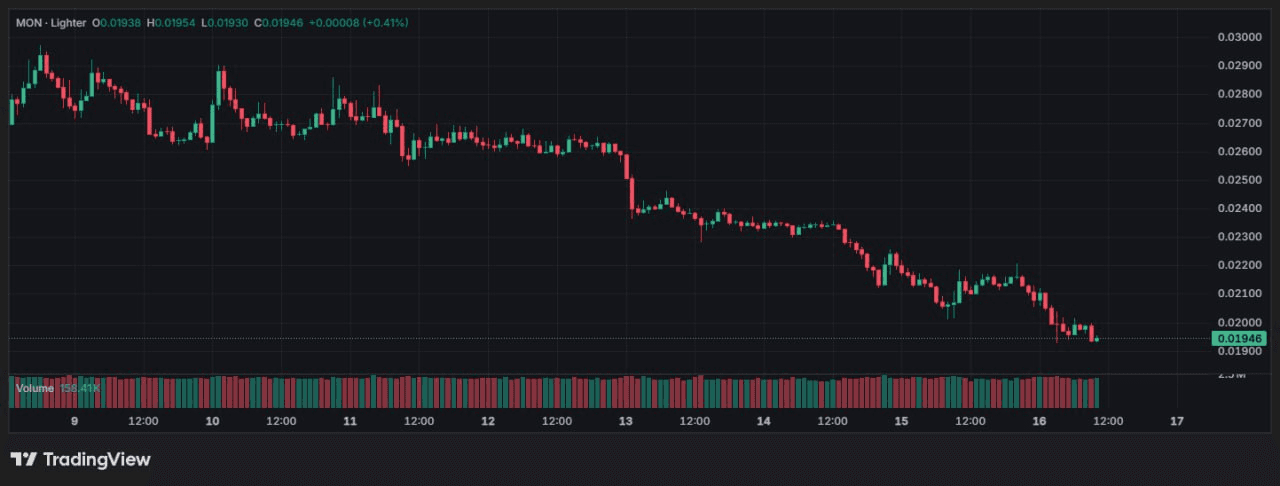Click date label 13 on time axis
This screenshot has width=1280, height=486.
coord(626,421)
